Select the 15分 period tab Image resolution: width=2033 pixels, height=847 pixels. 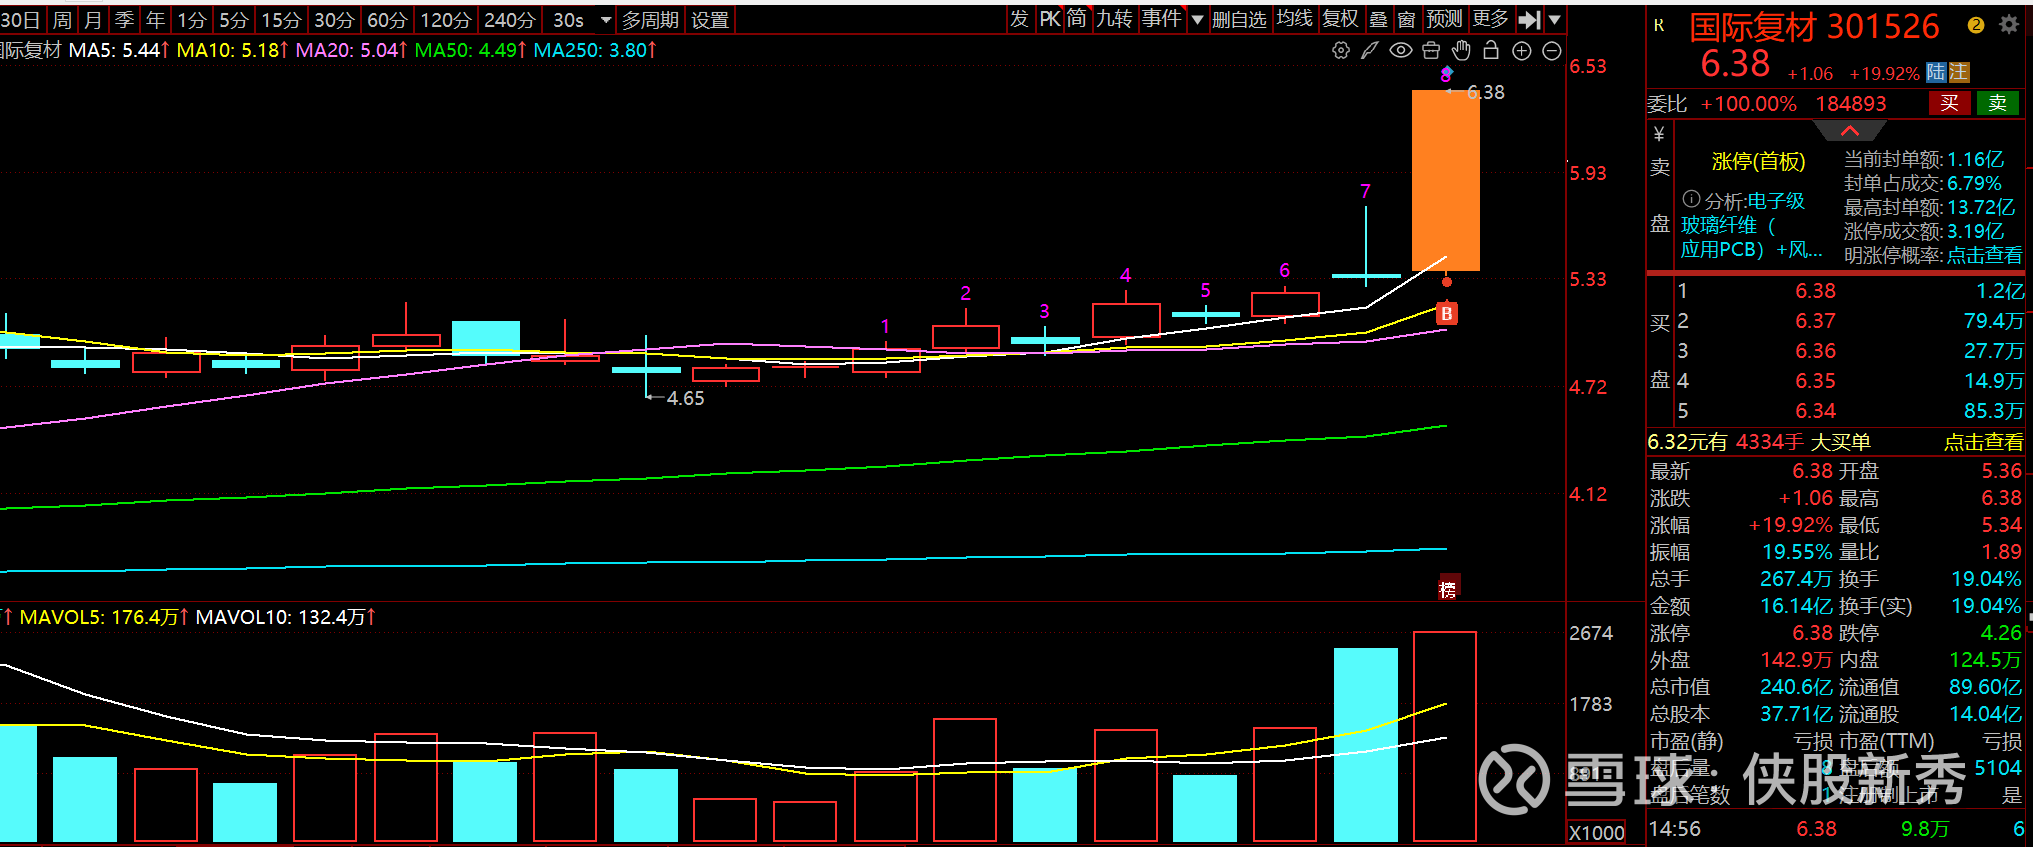(280, 19)
